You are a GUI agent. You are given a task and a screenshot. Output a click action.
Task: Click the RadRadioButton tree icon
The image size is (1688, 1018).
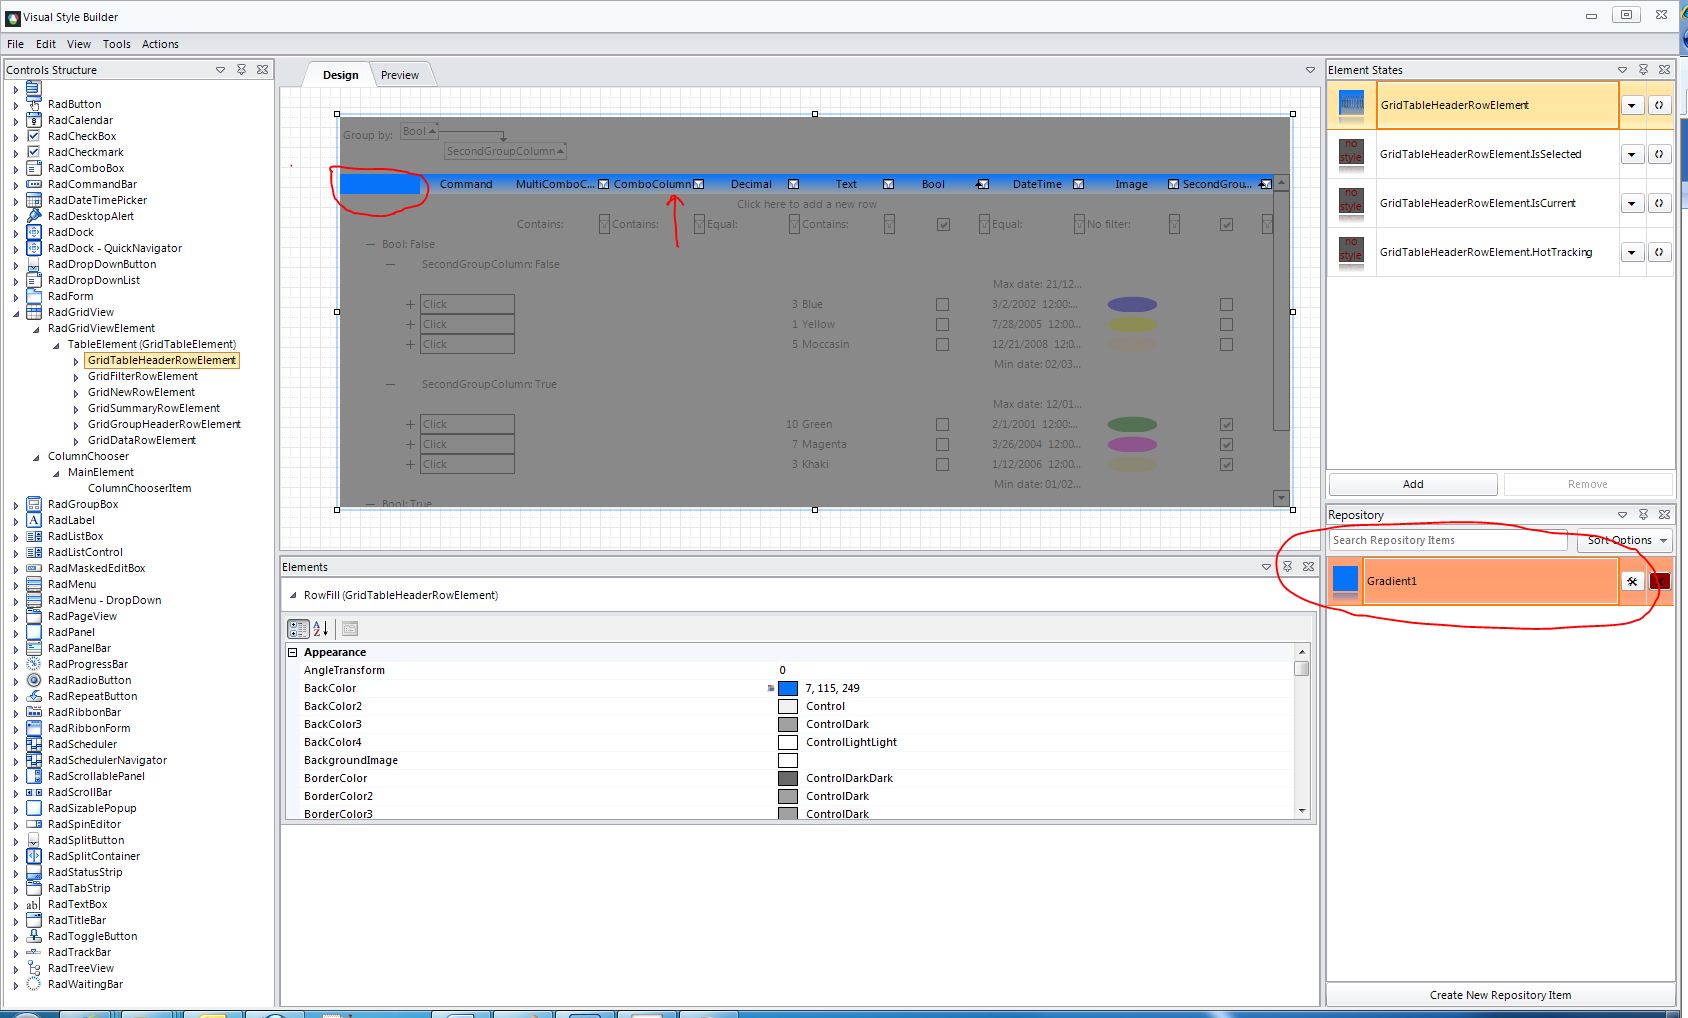[x=34, y=680]
